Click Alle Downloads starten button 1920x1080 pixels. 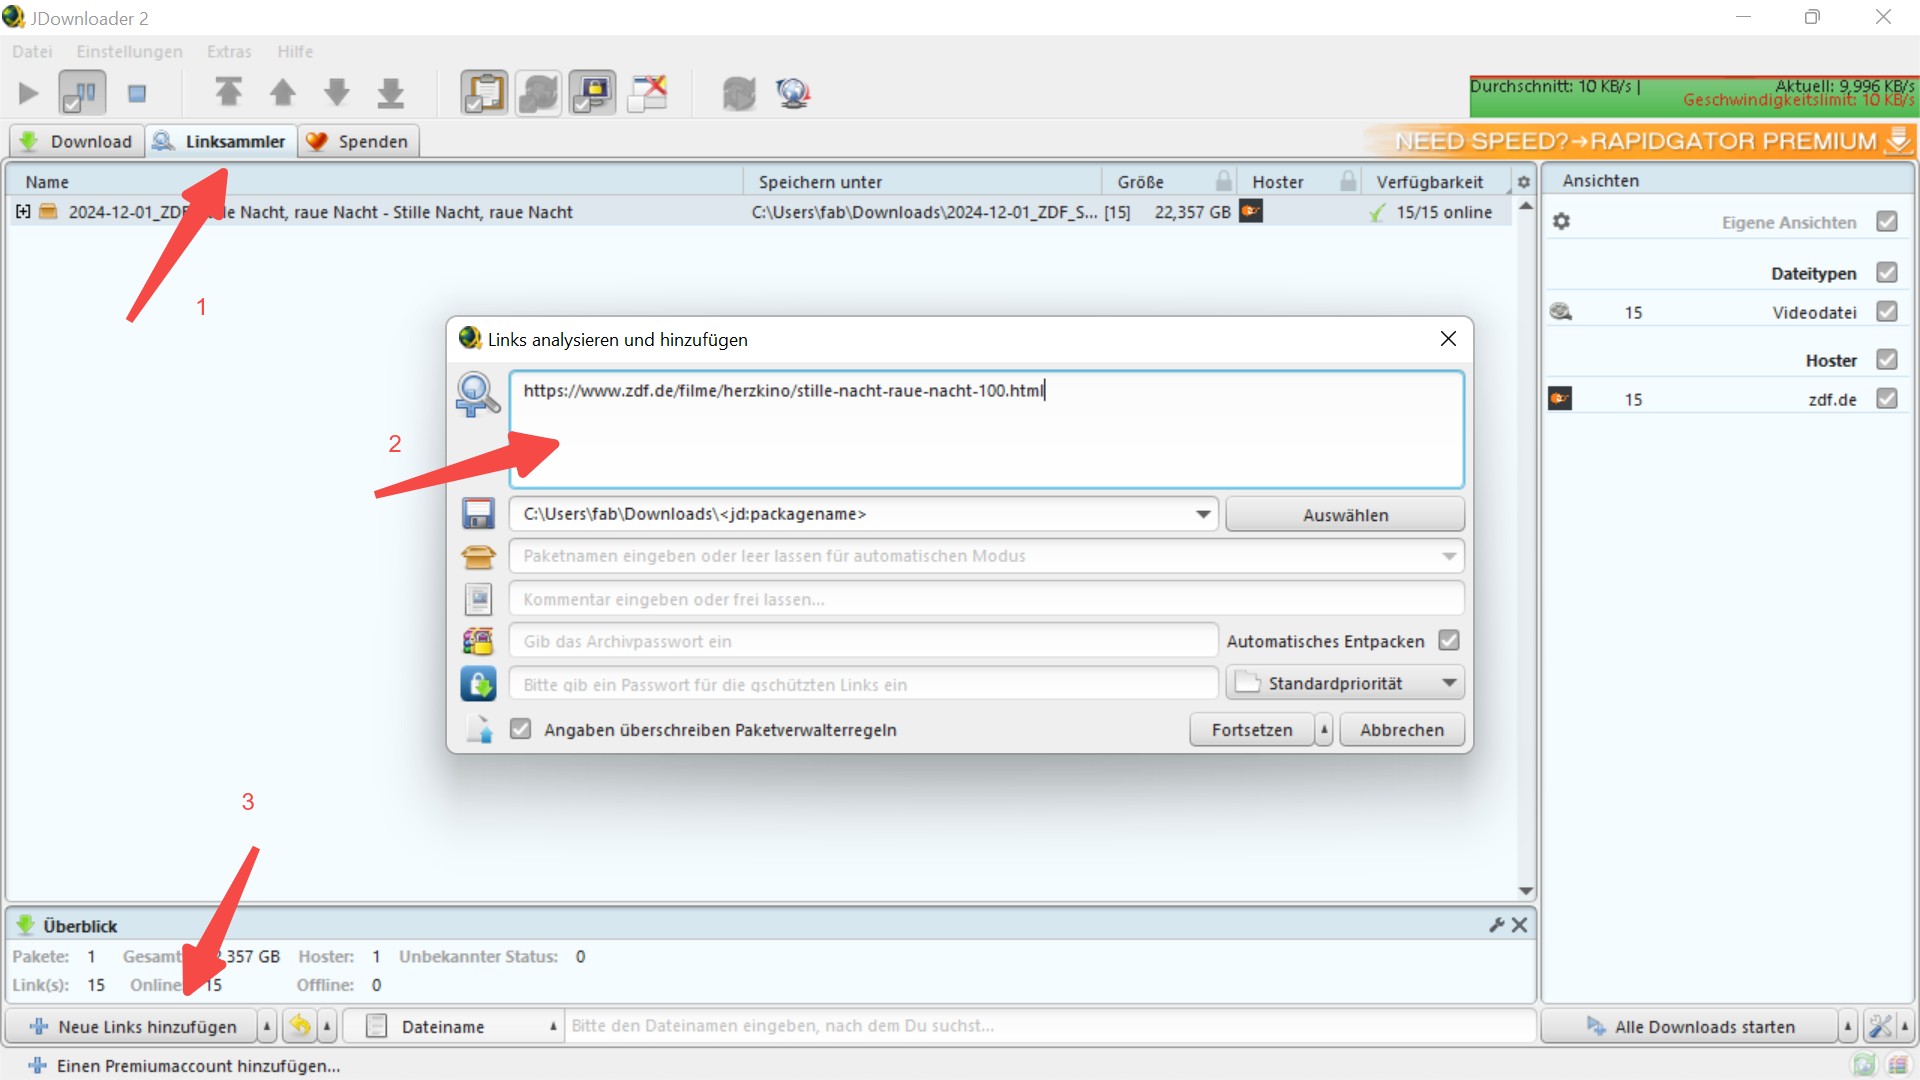(x=1689, y=1026)
